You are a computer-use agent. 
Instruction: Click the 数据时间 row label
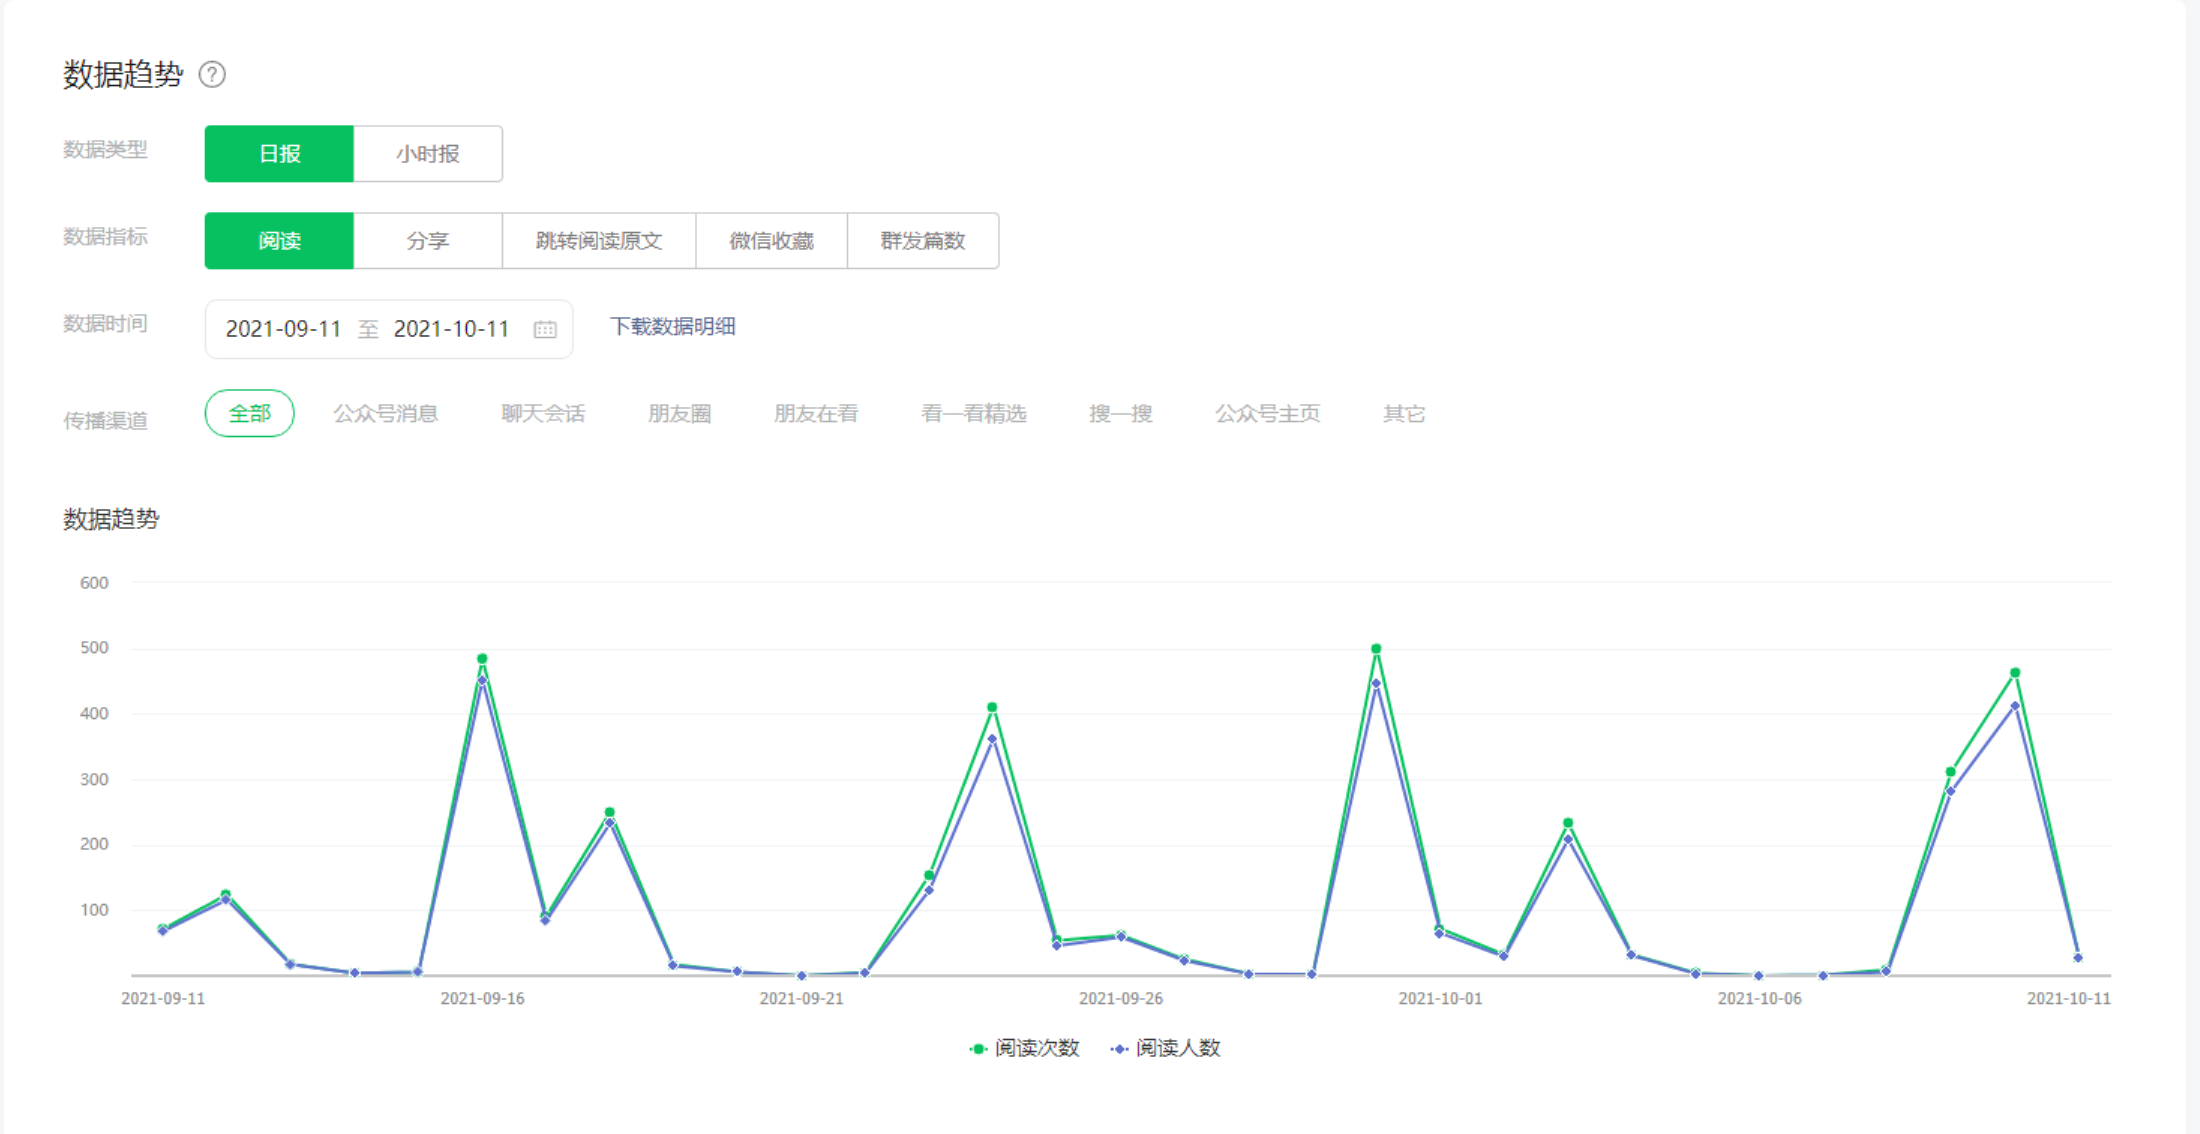click(x=105, y=324)
